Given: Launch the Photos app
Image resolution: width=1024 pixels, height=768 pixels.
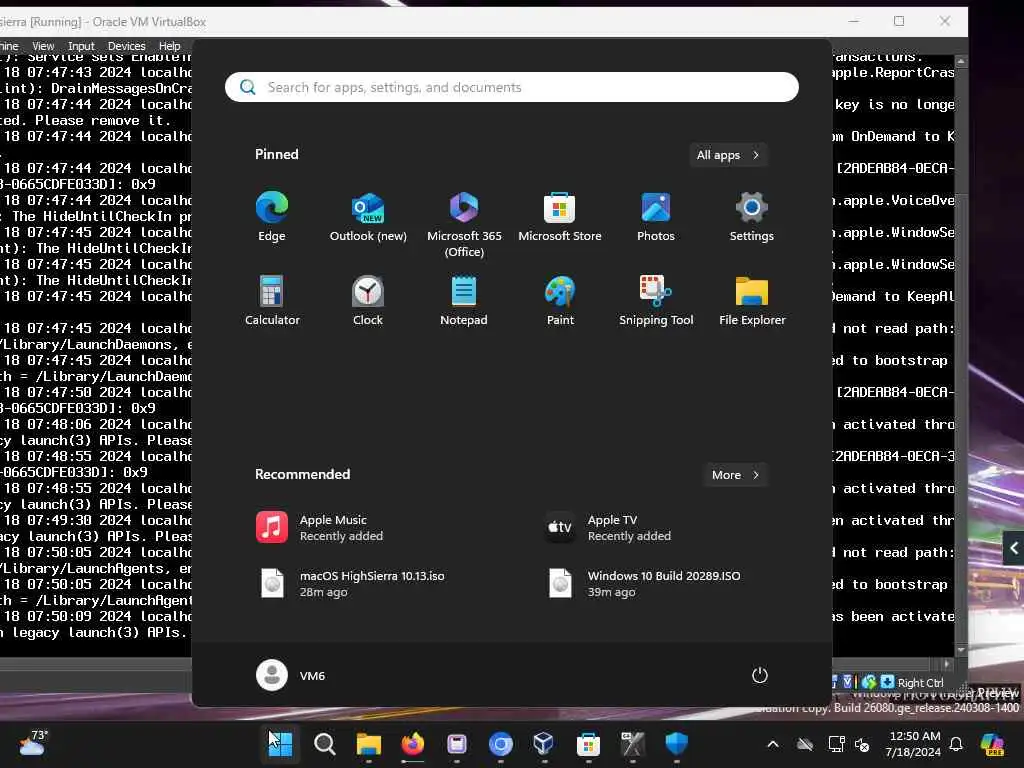Looking at the screenshot, I should [656, 217].
